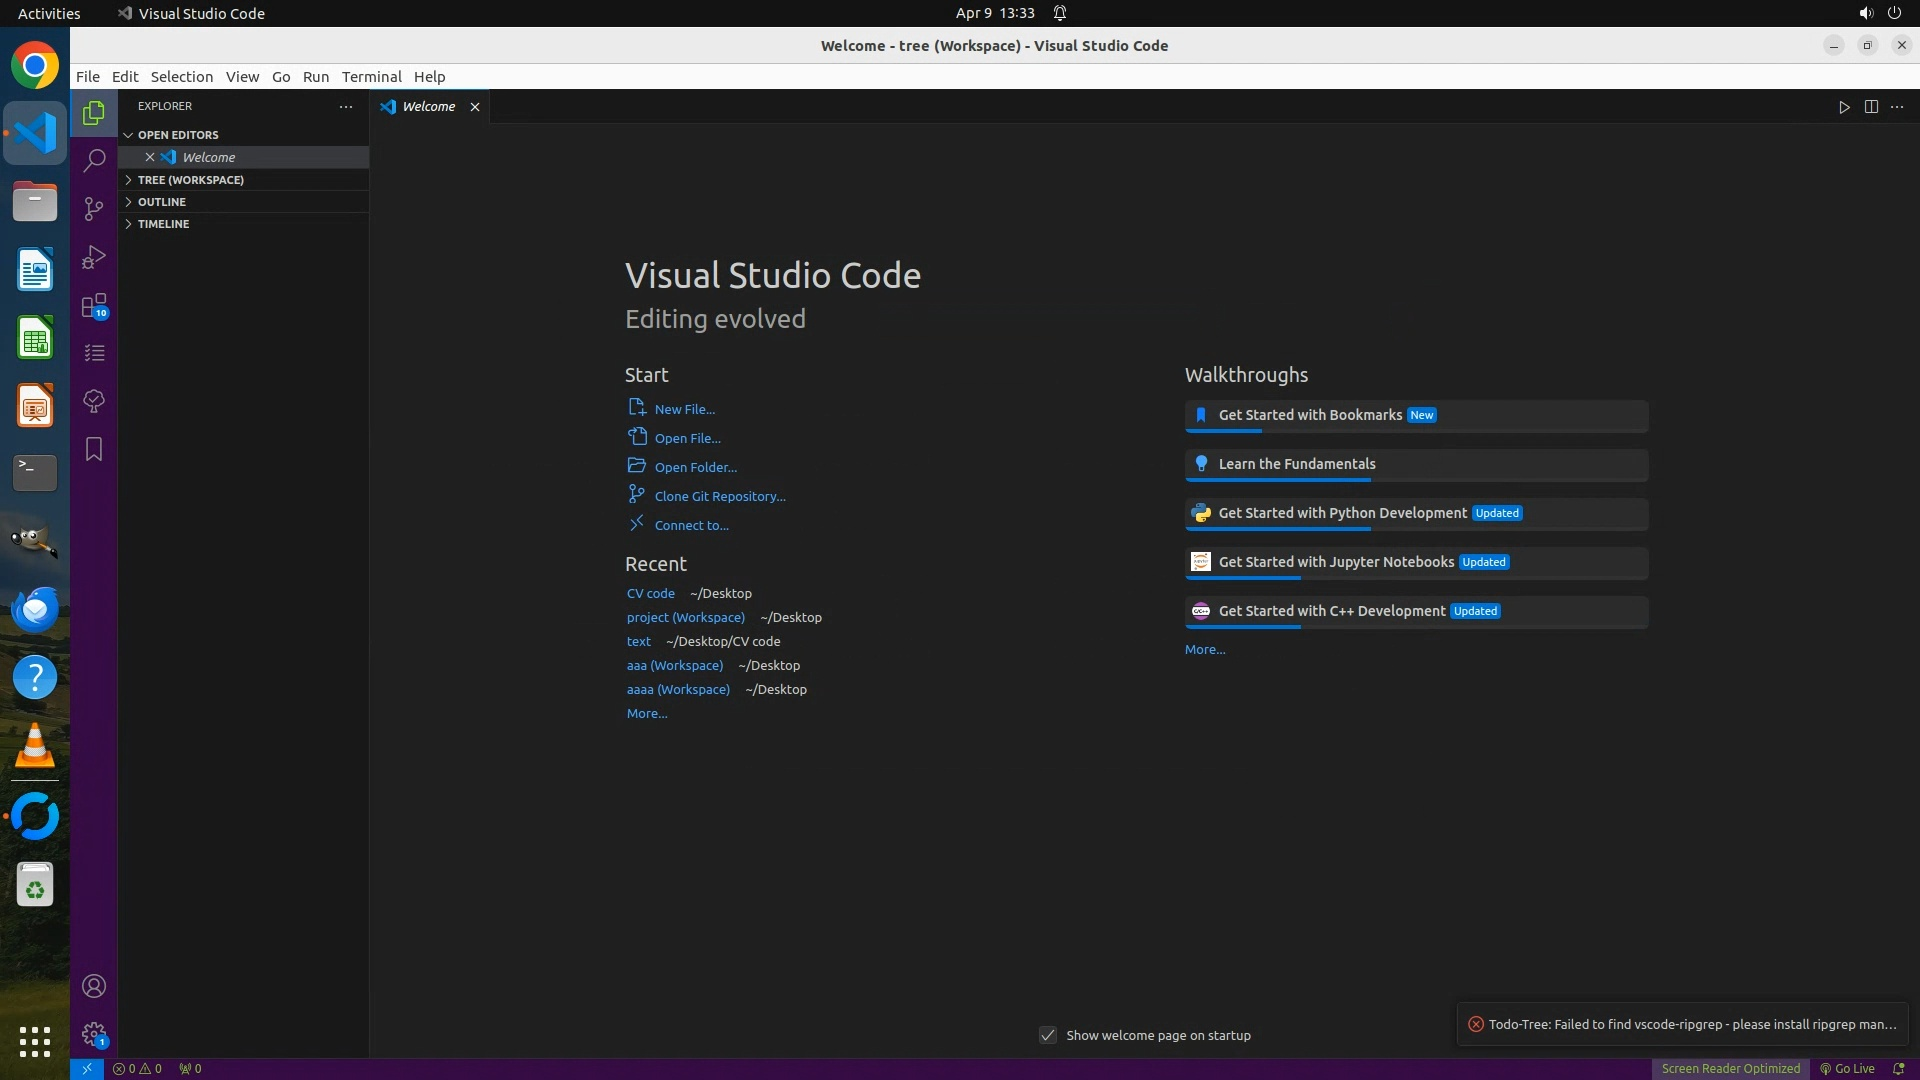Open Get Started with Python Development walkthrough
Viewport: 1920px width, 1080px height.
(1342, 513)
